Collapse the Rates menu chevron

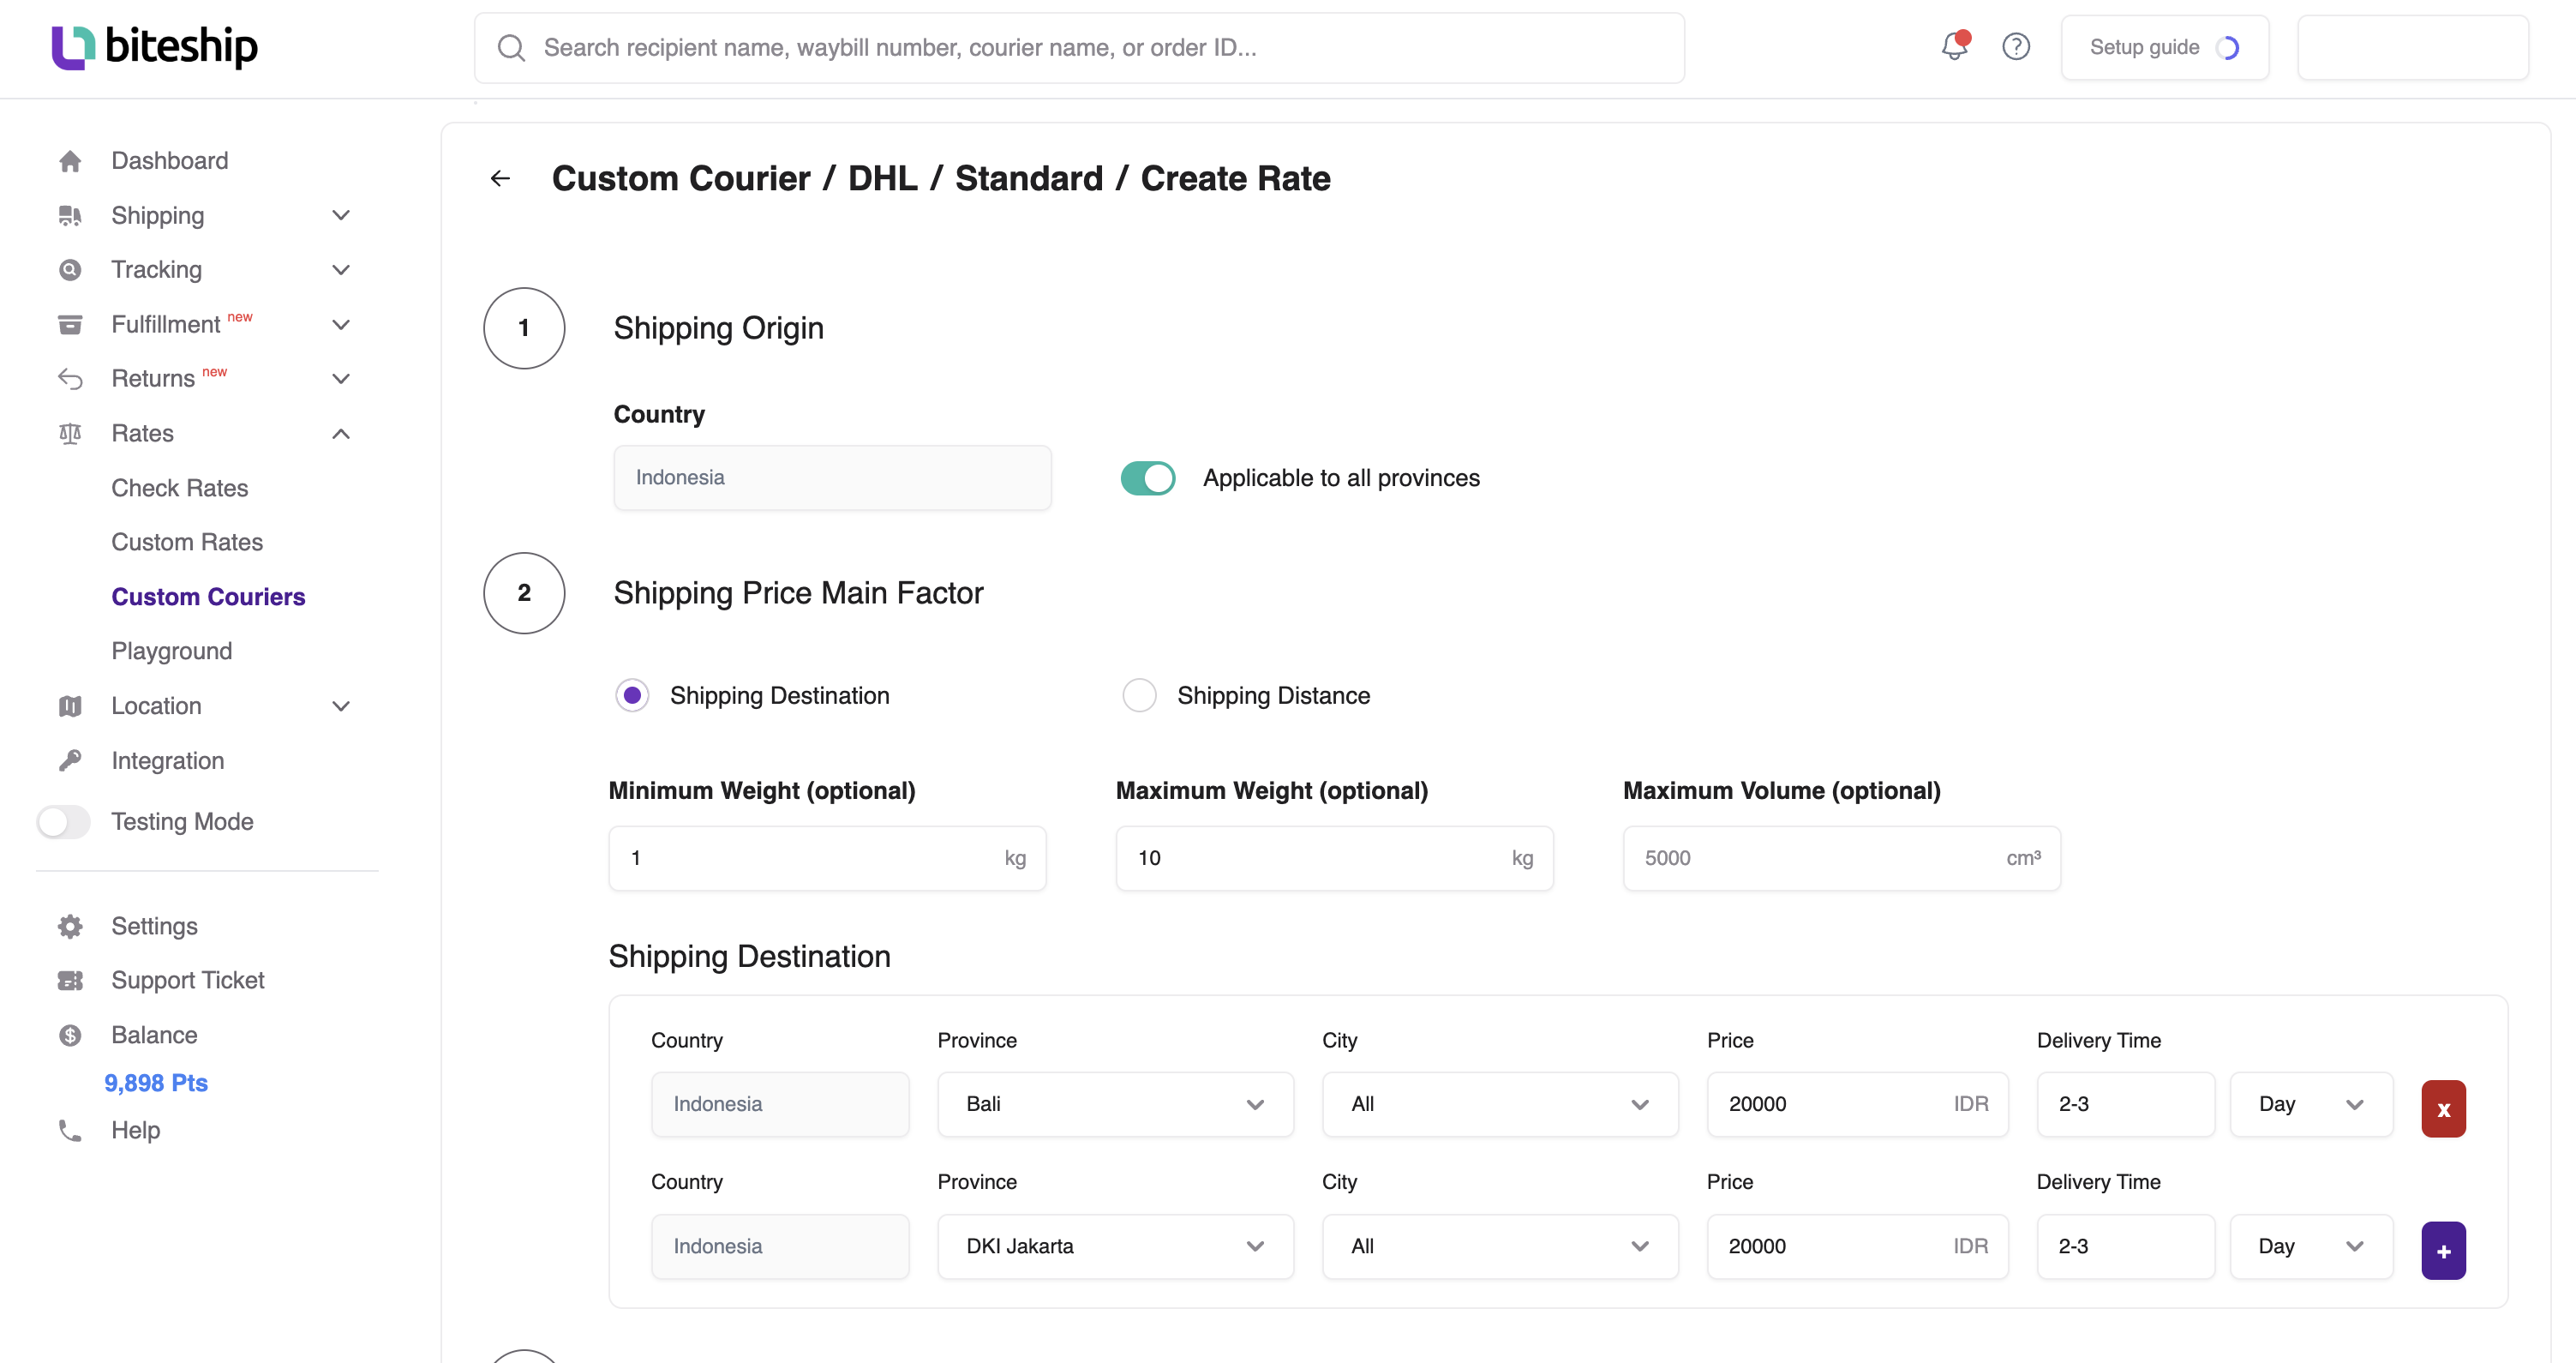click(x=341, y=434)
